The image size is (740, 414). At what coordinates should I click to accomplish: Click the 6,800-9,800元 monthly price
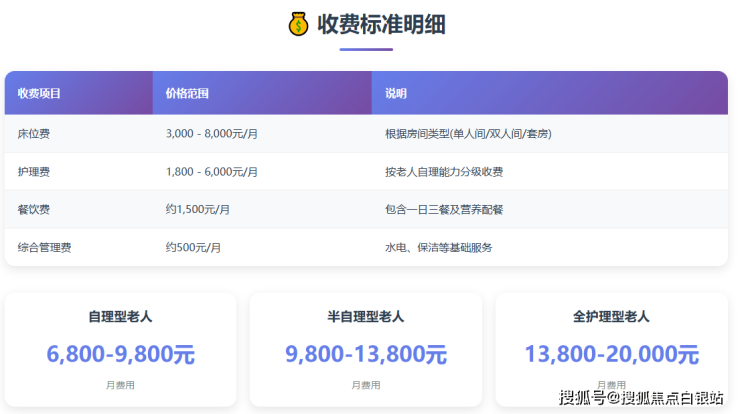coord(120,353)
